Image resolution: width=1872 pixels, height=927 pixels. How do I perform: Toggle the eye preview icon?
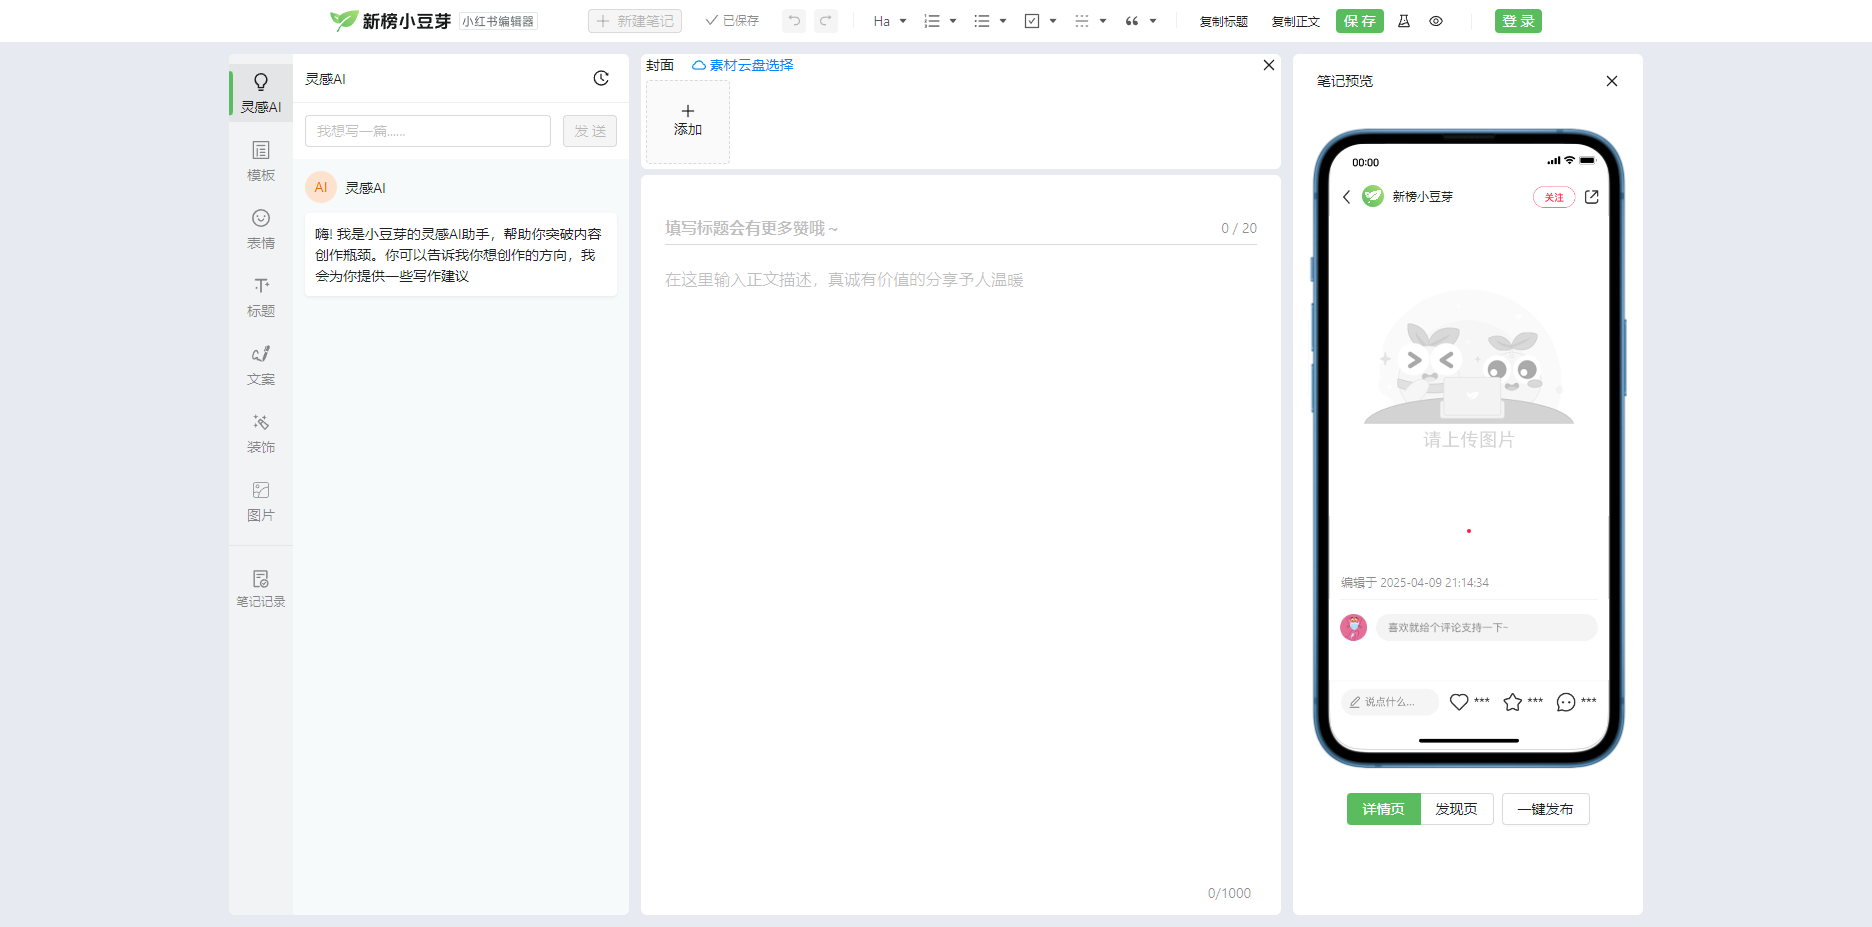[1436, 21]
